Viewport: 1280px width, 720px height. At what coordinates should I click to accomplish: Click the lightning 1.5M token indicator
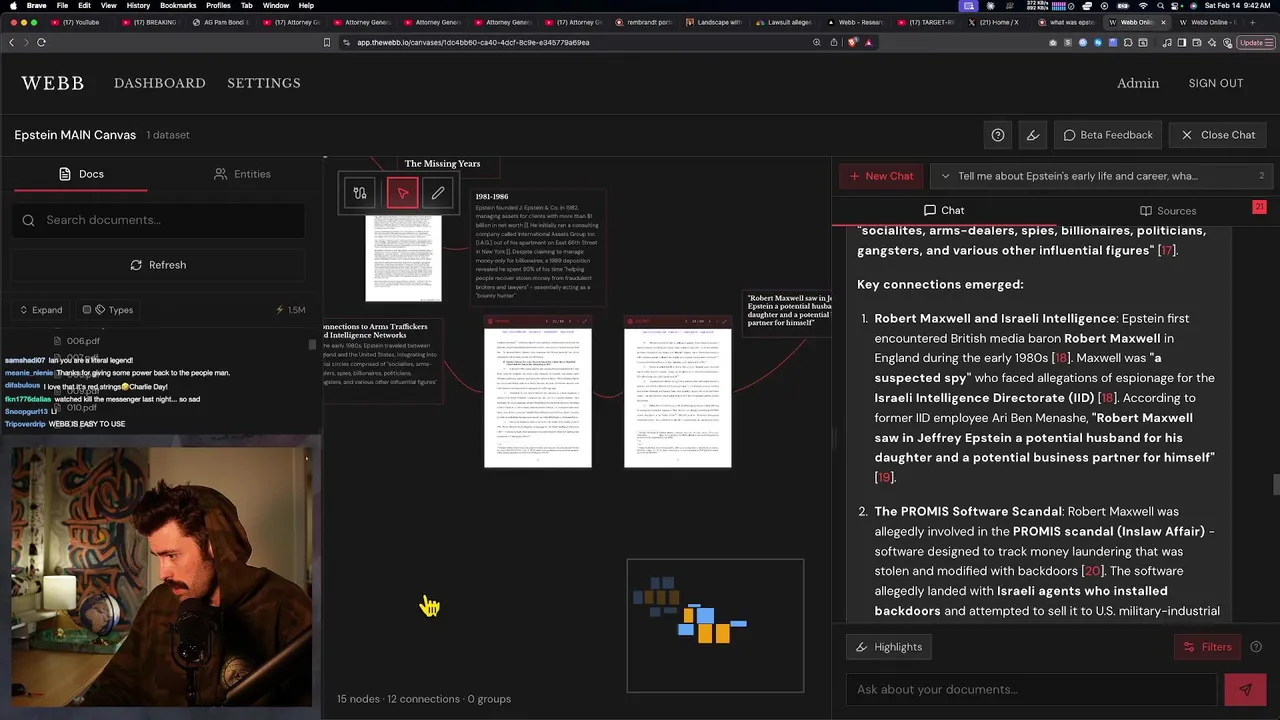(x=291, y=310)
